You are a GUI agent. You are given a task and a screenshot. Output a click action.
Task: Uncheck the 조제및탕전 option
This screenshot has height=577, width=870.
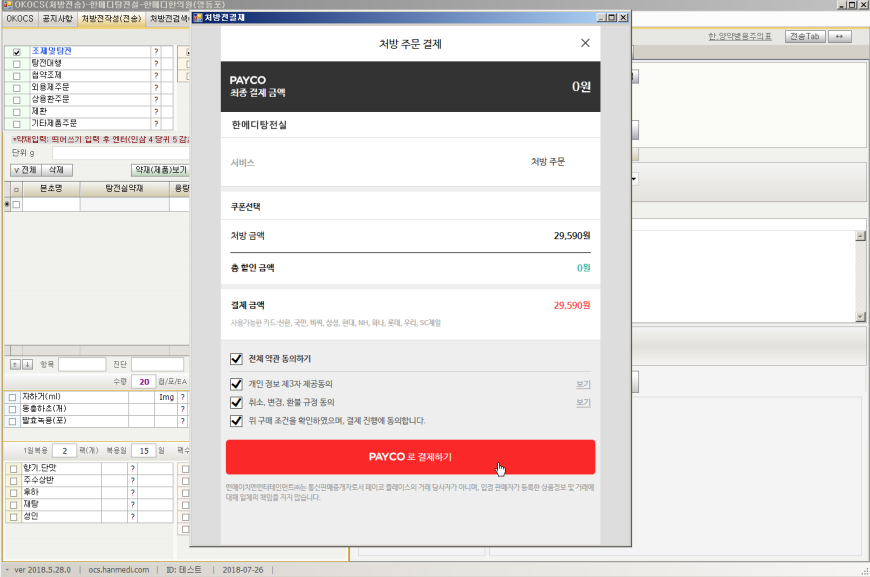pyautogui.click(x=17, y=52)
